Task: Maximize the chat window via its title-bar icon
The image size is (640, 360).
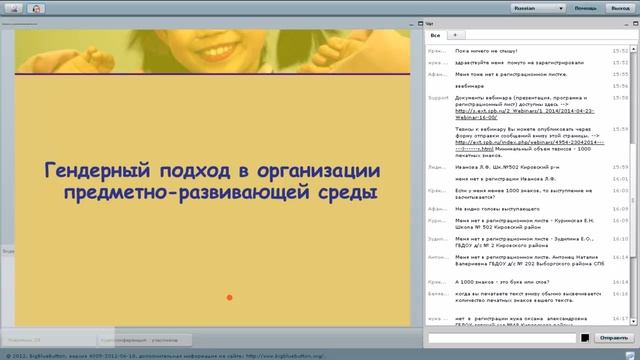Action: (635, 24)
